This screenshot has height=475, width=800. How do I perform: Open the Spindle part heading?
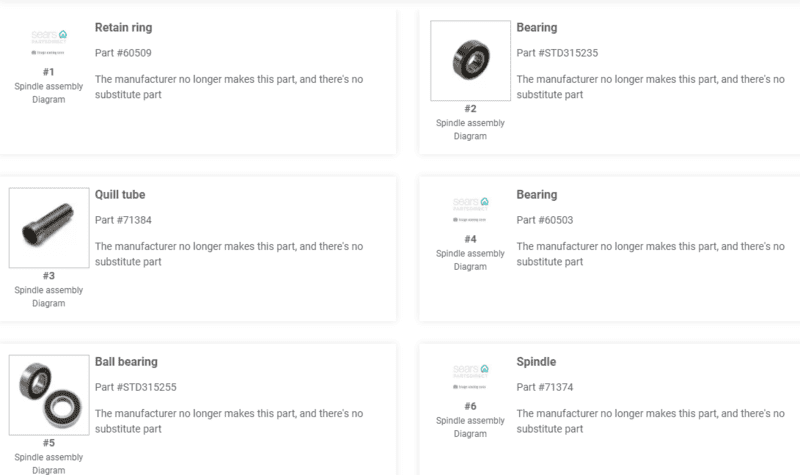536,362
